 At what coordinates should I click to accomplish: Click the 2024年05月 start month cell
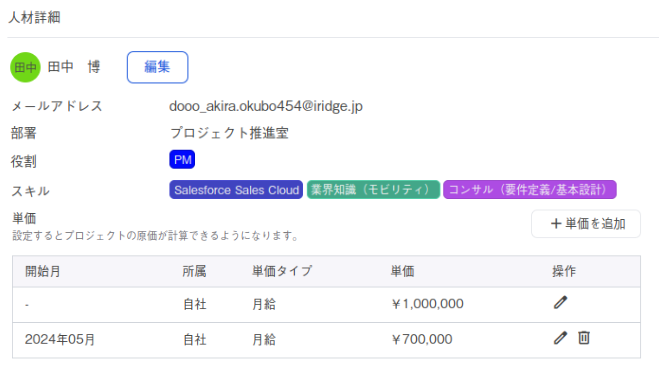pyautogui.click(x=60, y=339)
